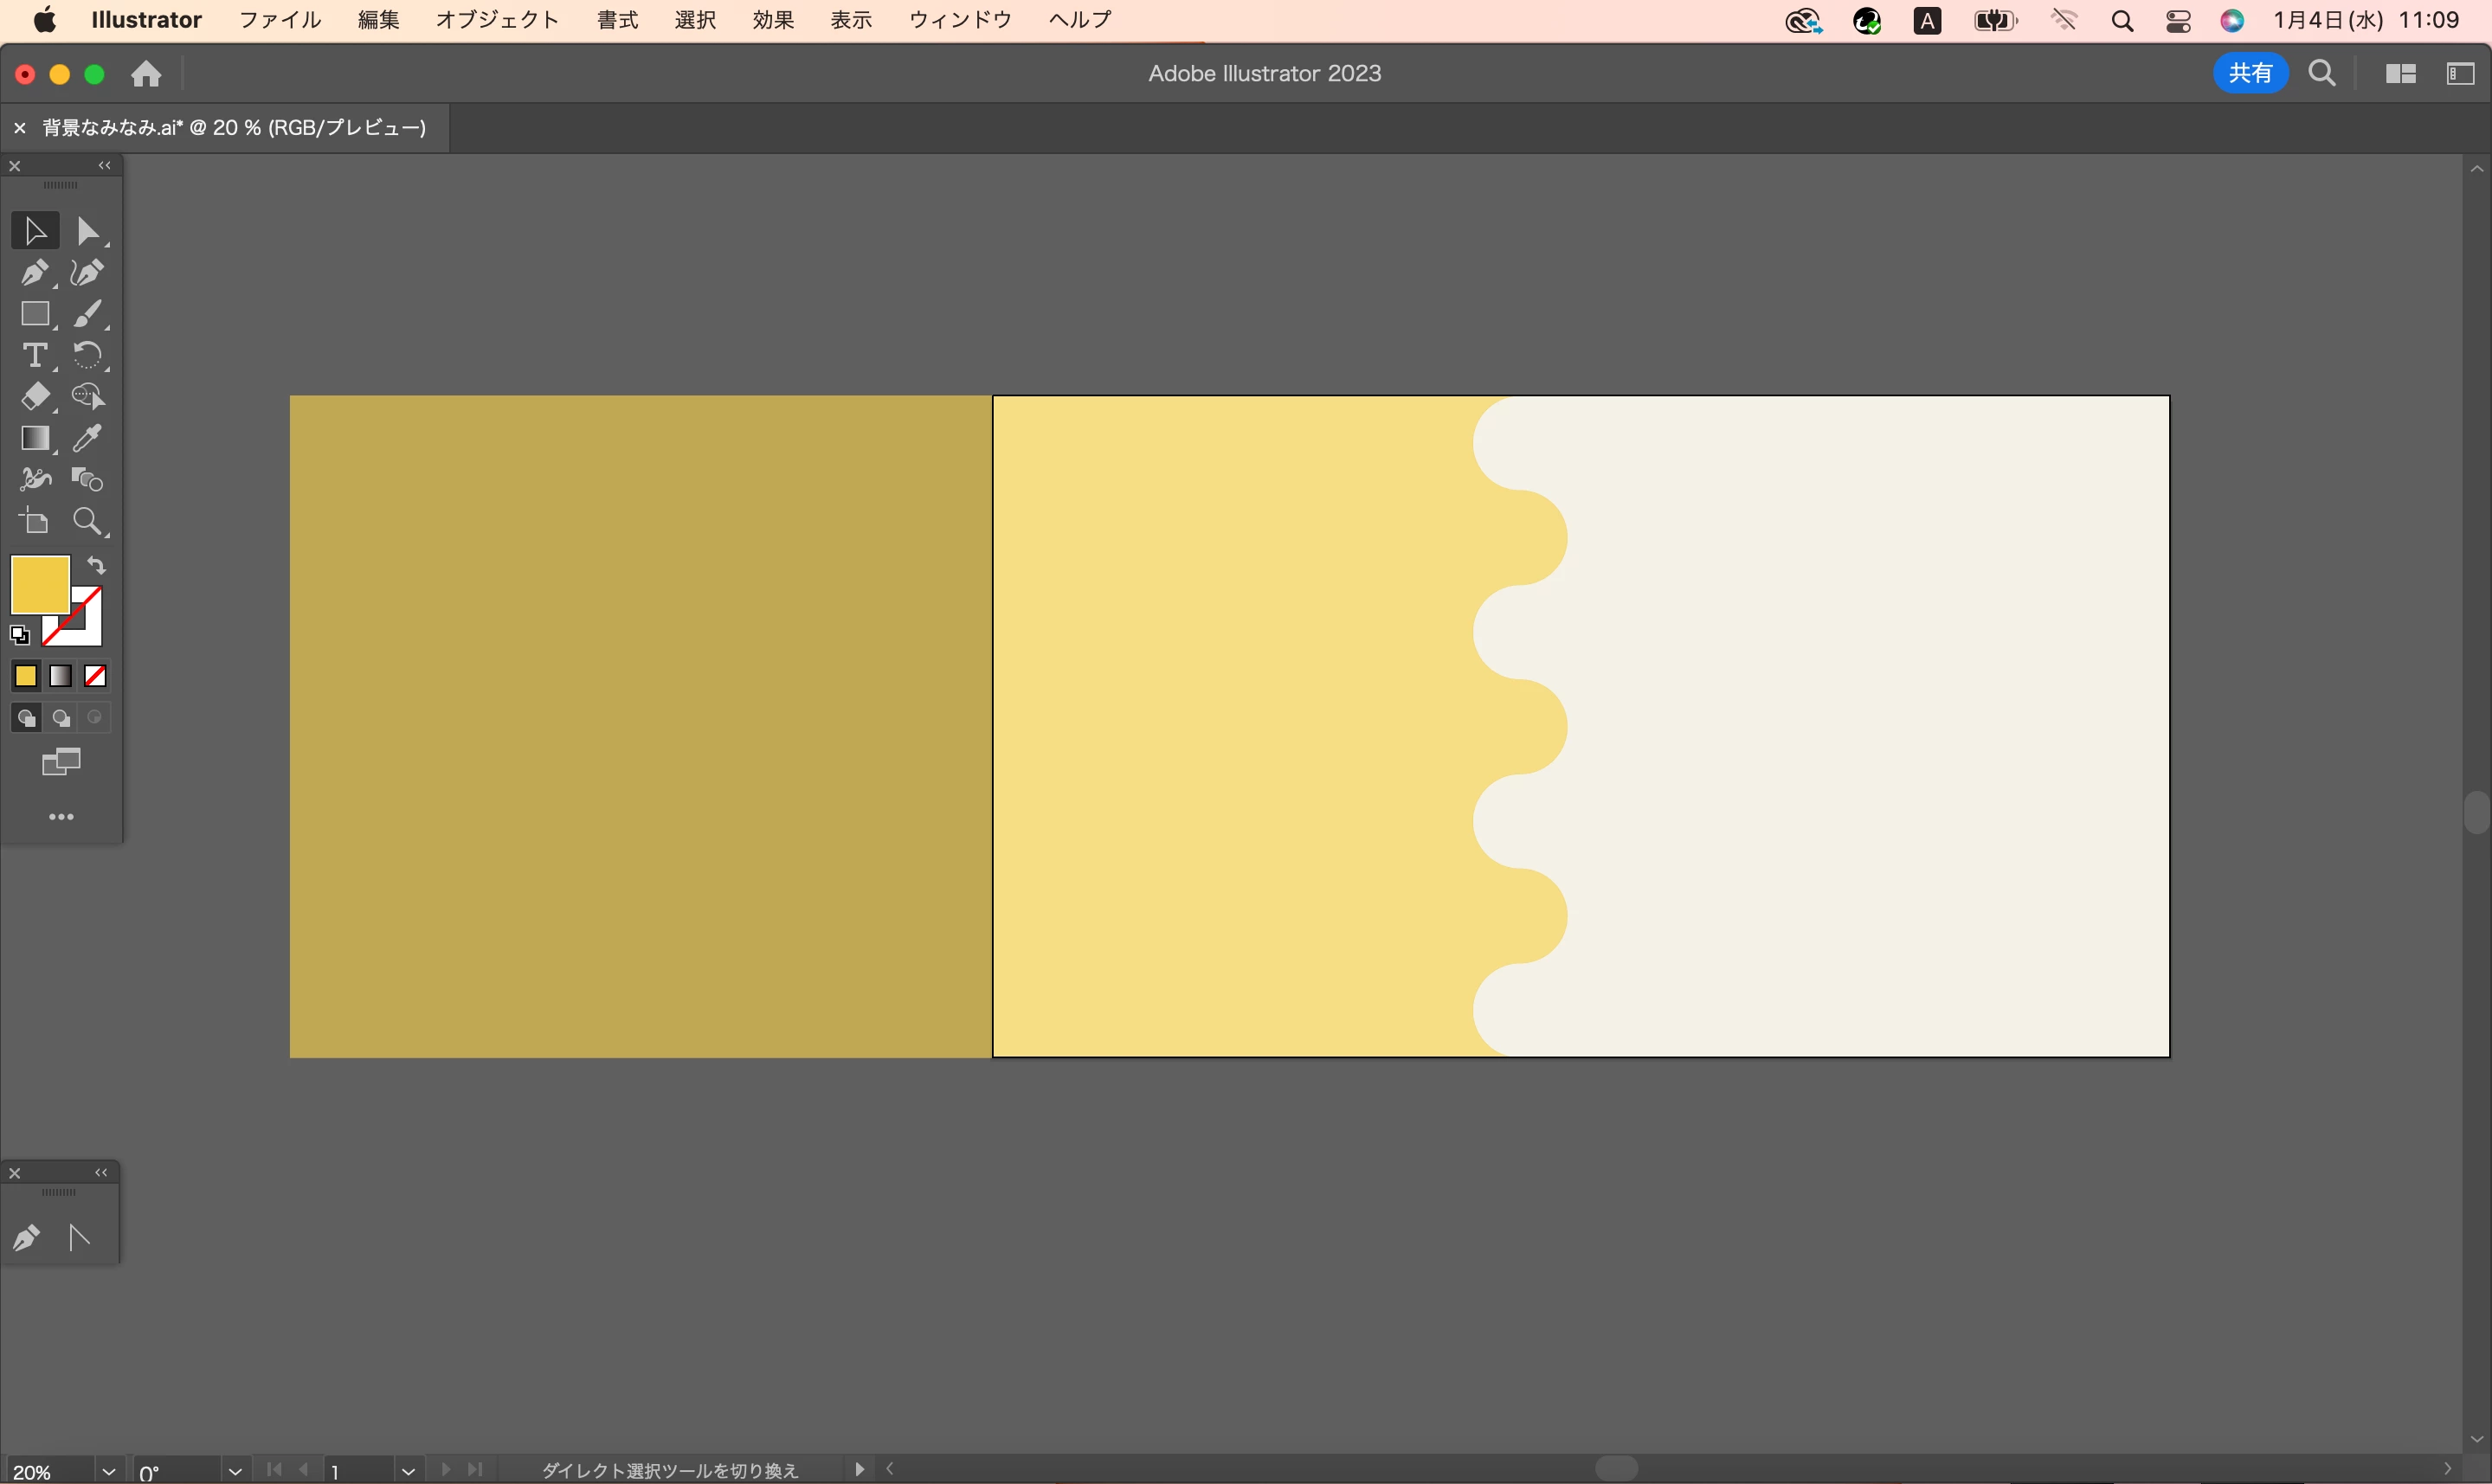The image size is (2492, 1484).
Task: Choose the Gradient tool
Action: pos(34,438)
